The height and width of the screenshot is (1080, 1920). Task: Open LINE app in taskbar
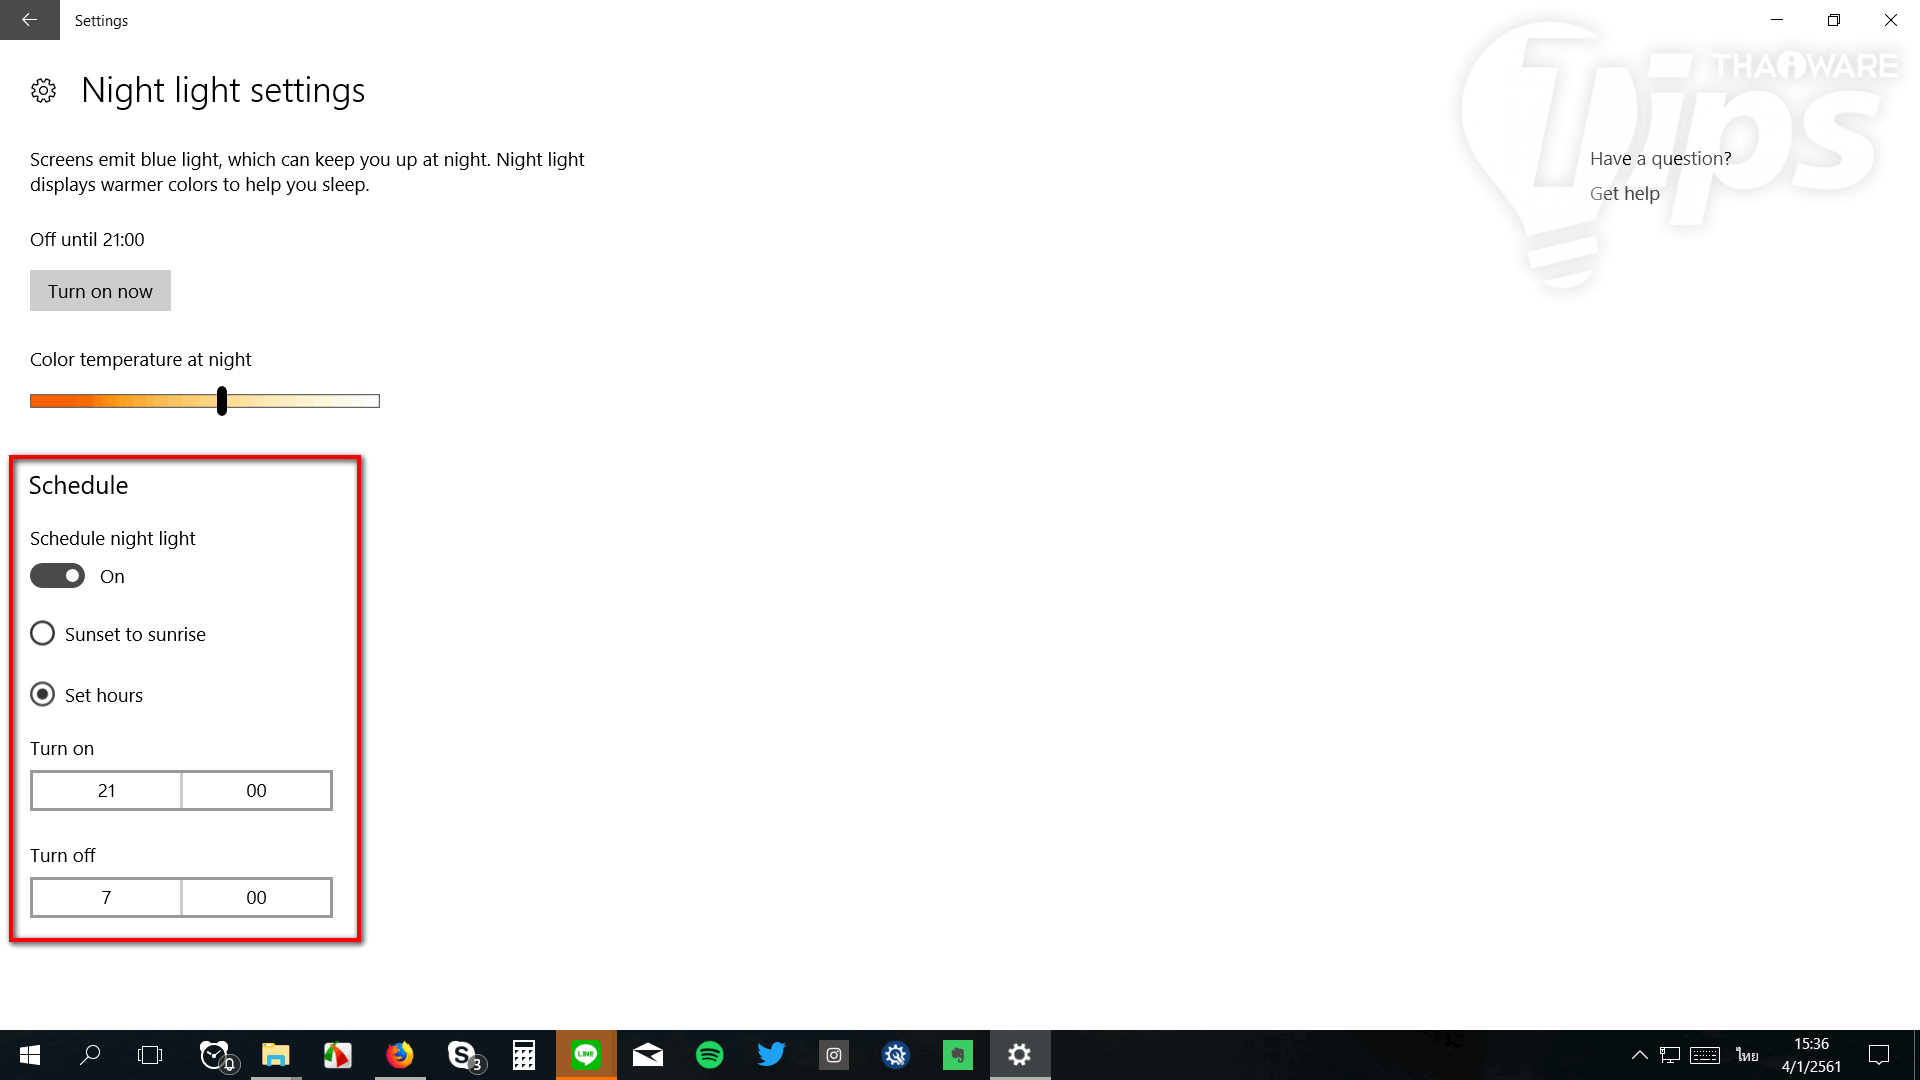pyautogui.click(x=586, y=1055)
